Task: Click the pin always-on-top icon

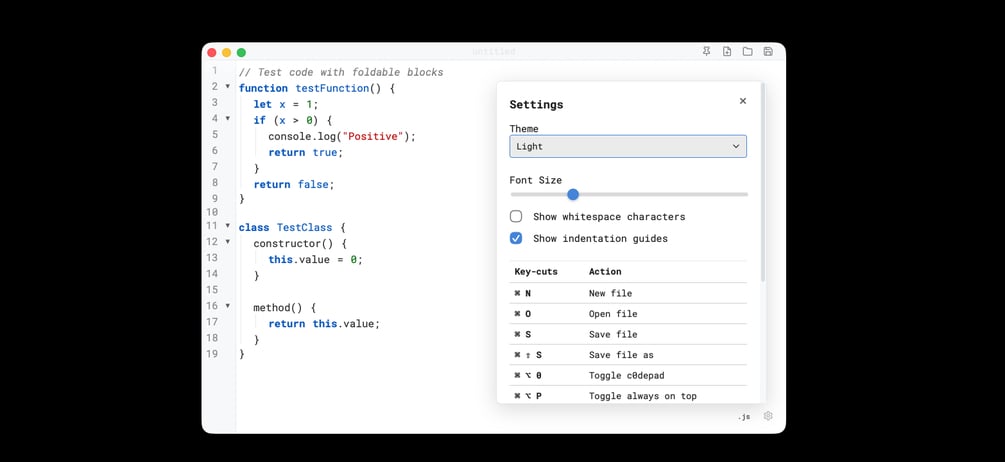Action: click(707, 52)
